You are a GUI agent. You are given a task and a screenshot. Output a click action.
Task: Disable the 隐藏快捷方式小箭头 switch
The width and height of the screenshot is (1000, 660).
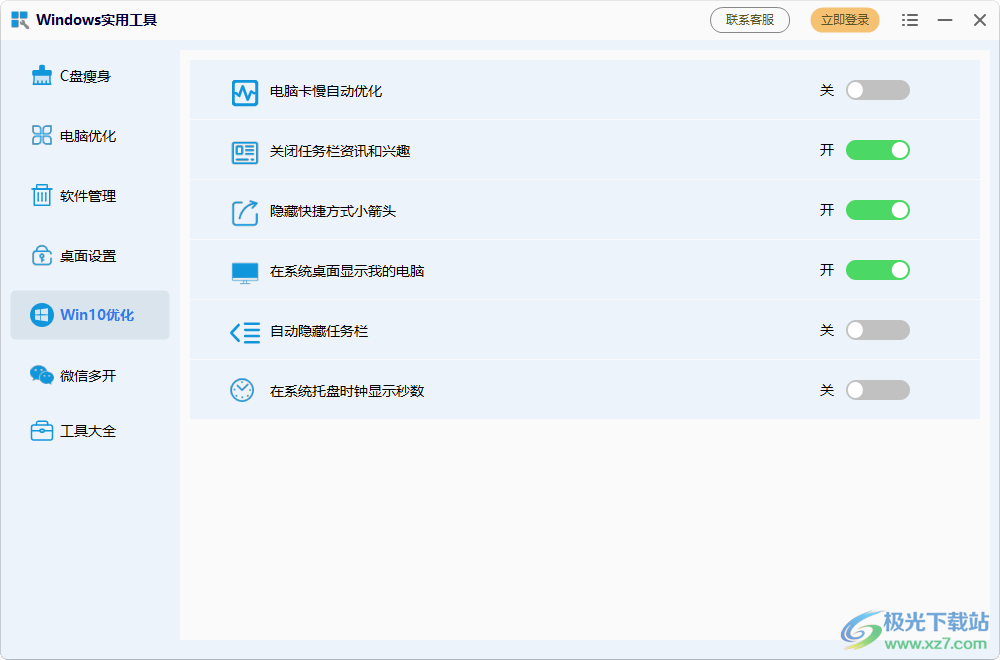click(877, 210)
